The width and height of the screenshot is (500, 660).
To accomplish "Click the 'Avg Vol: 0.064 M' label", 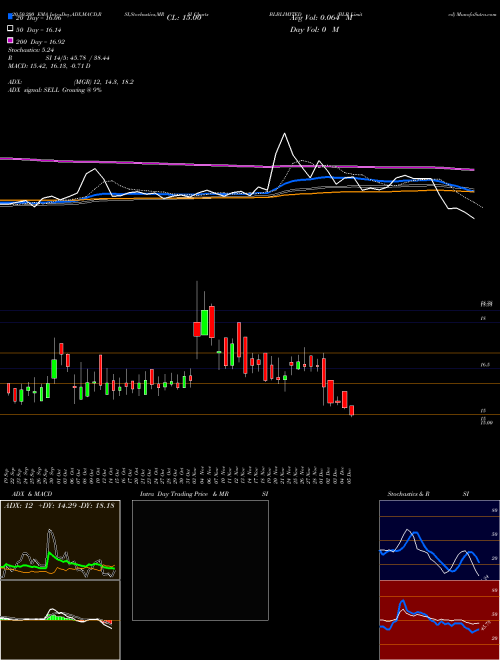I will point(321,18).
